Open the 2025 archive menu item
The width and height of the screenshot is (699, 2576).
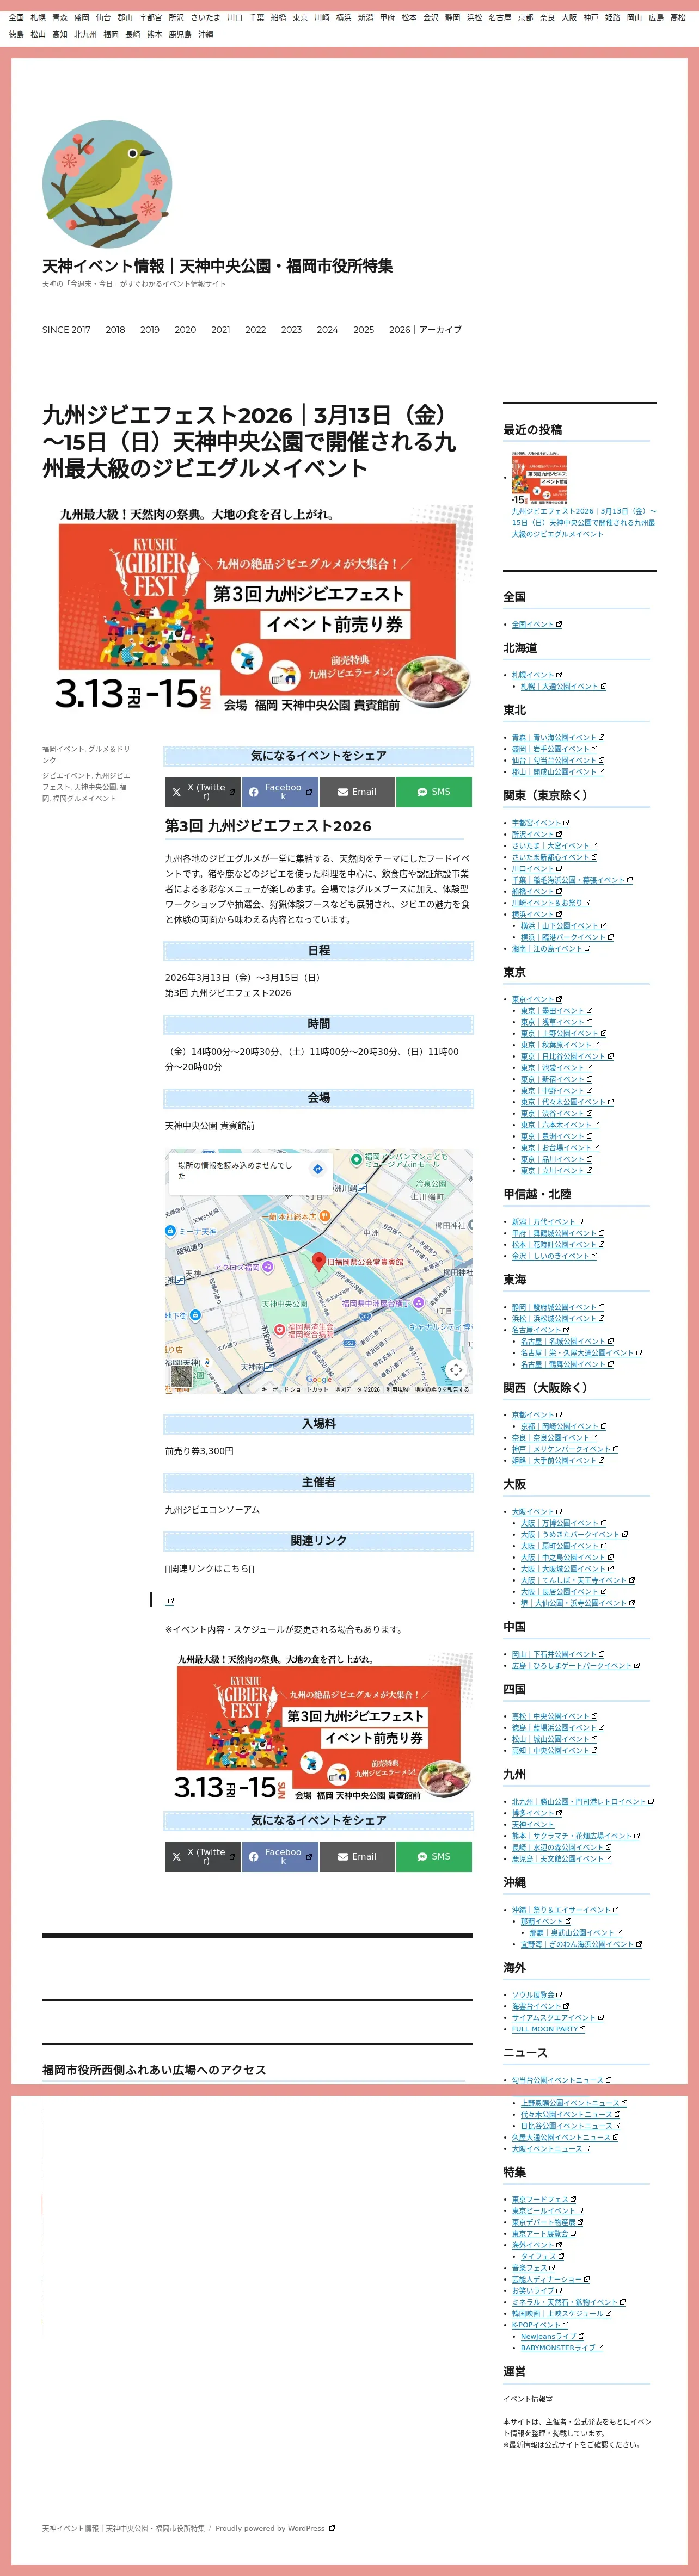coord(364,329)
